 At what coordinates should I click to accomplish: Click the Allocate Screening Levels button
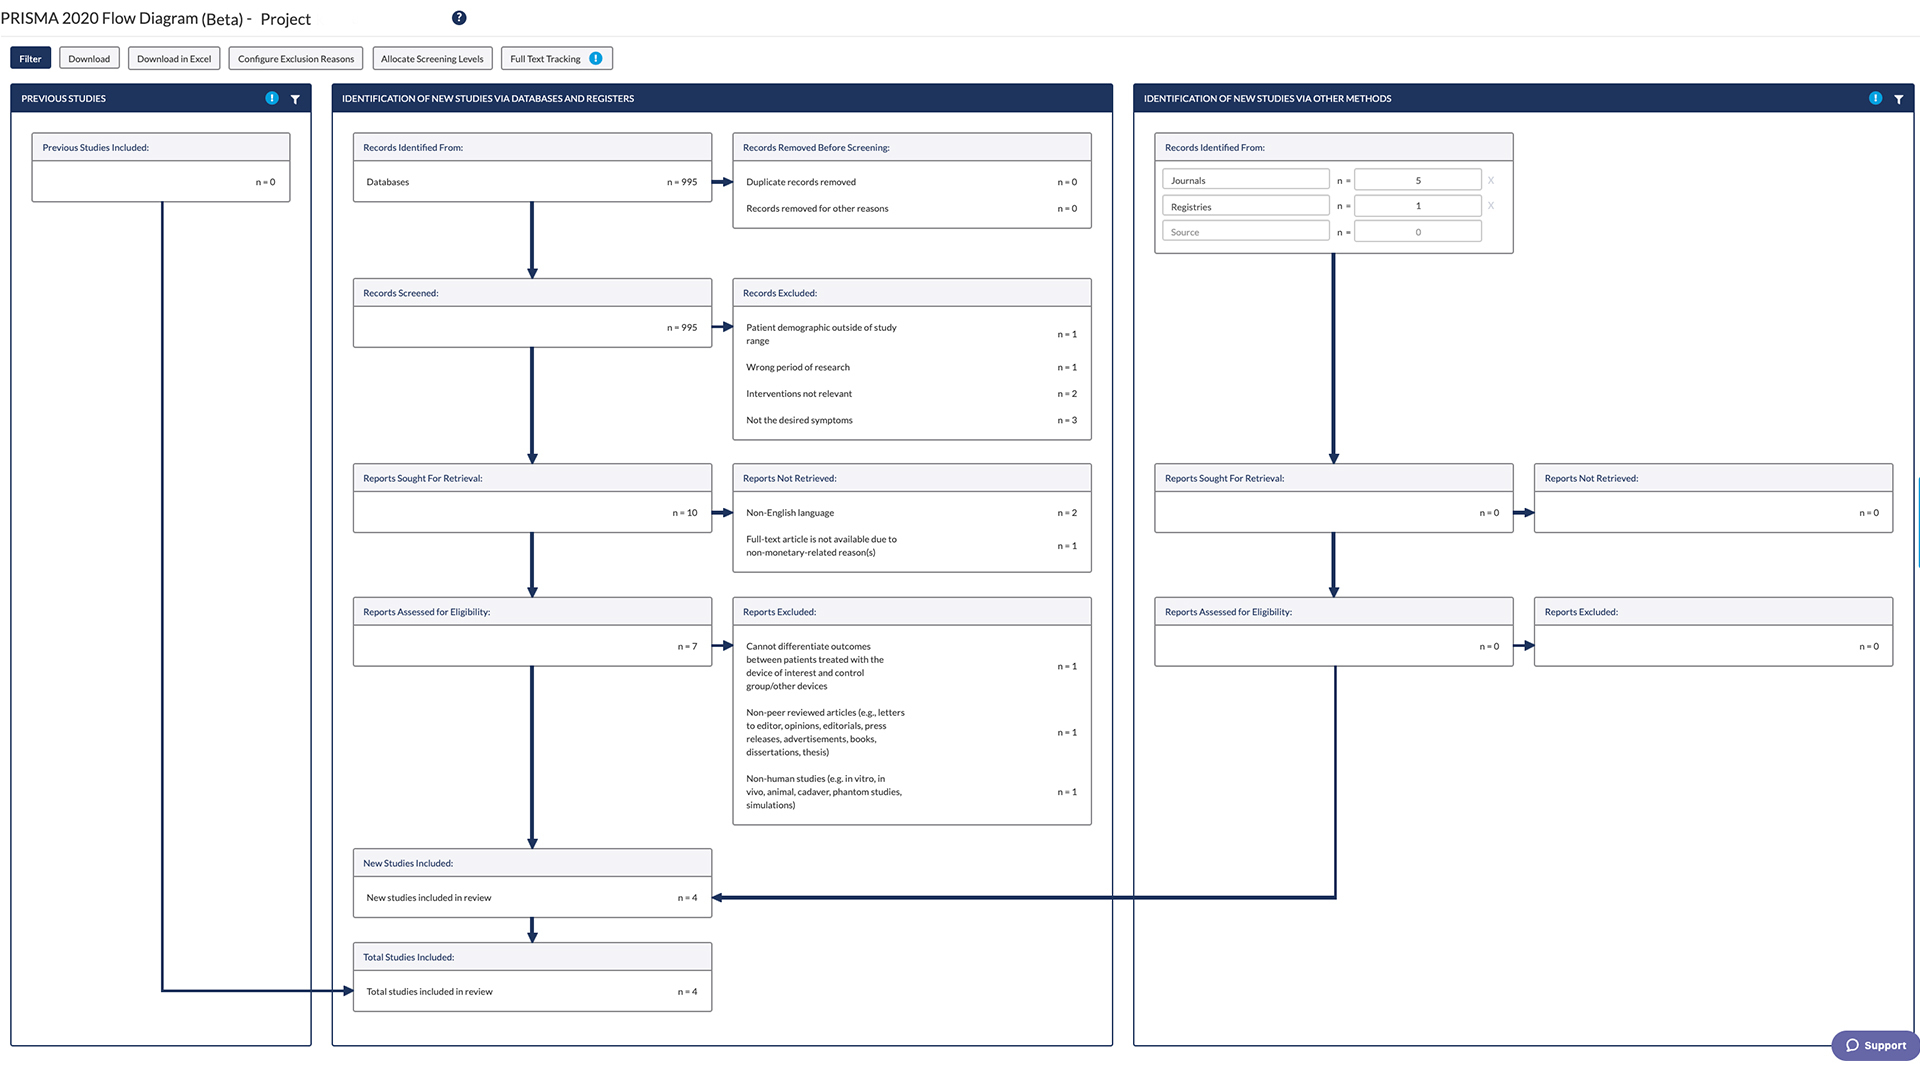click(431, 57)
